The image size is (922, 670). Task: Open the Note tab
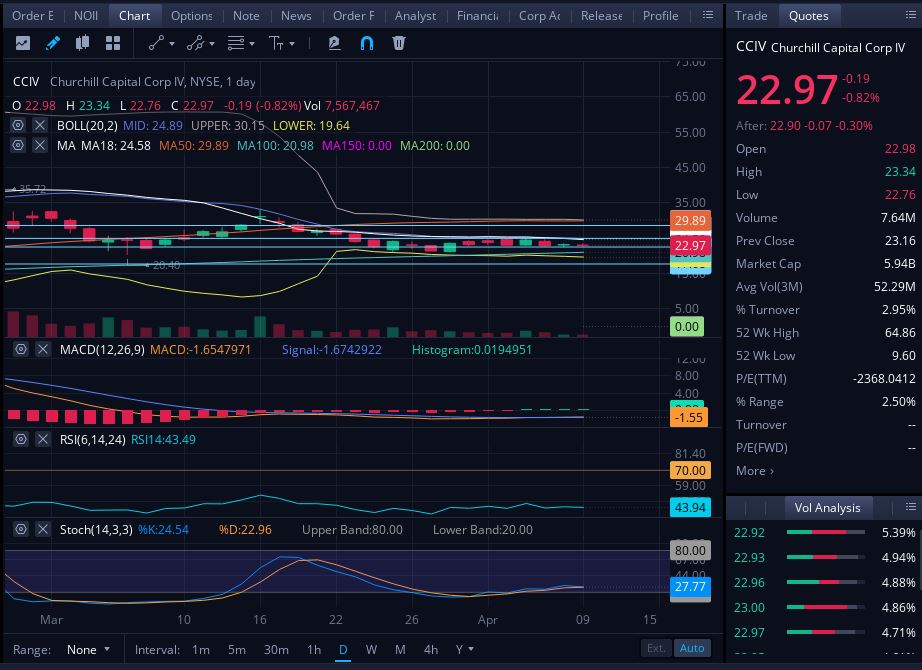click(246, 16)
